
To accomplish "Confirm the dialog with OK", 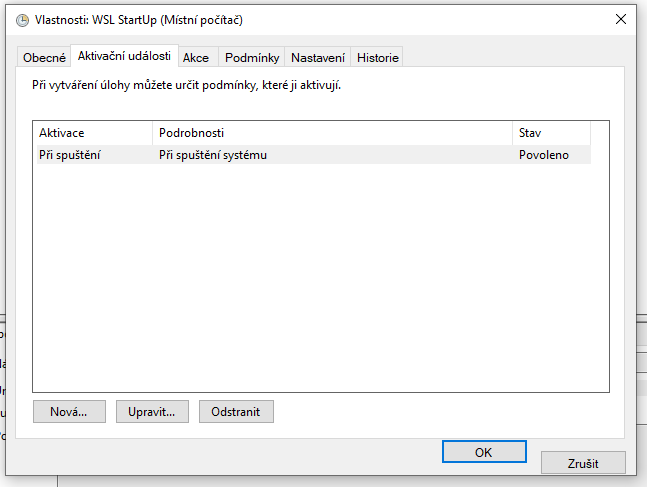I will [x=483, y=452].
